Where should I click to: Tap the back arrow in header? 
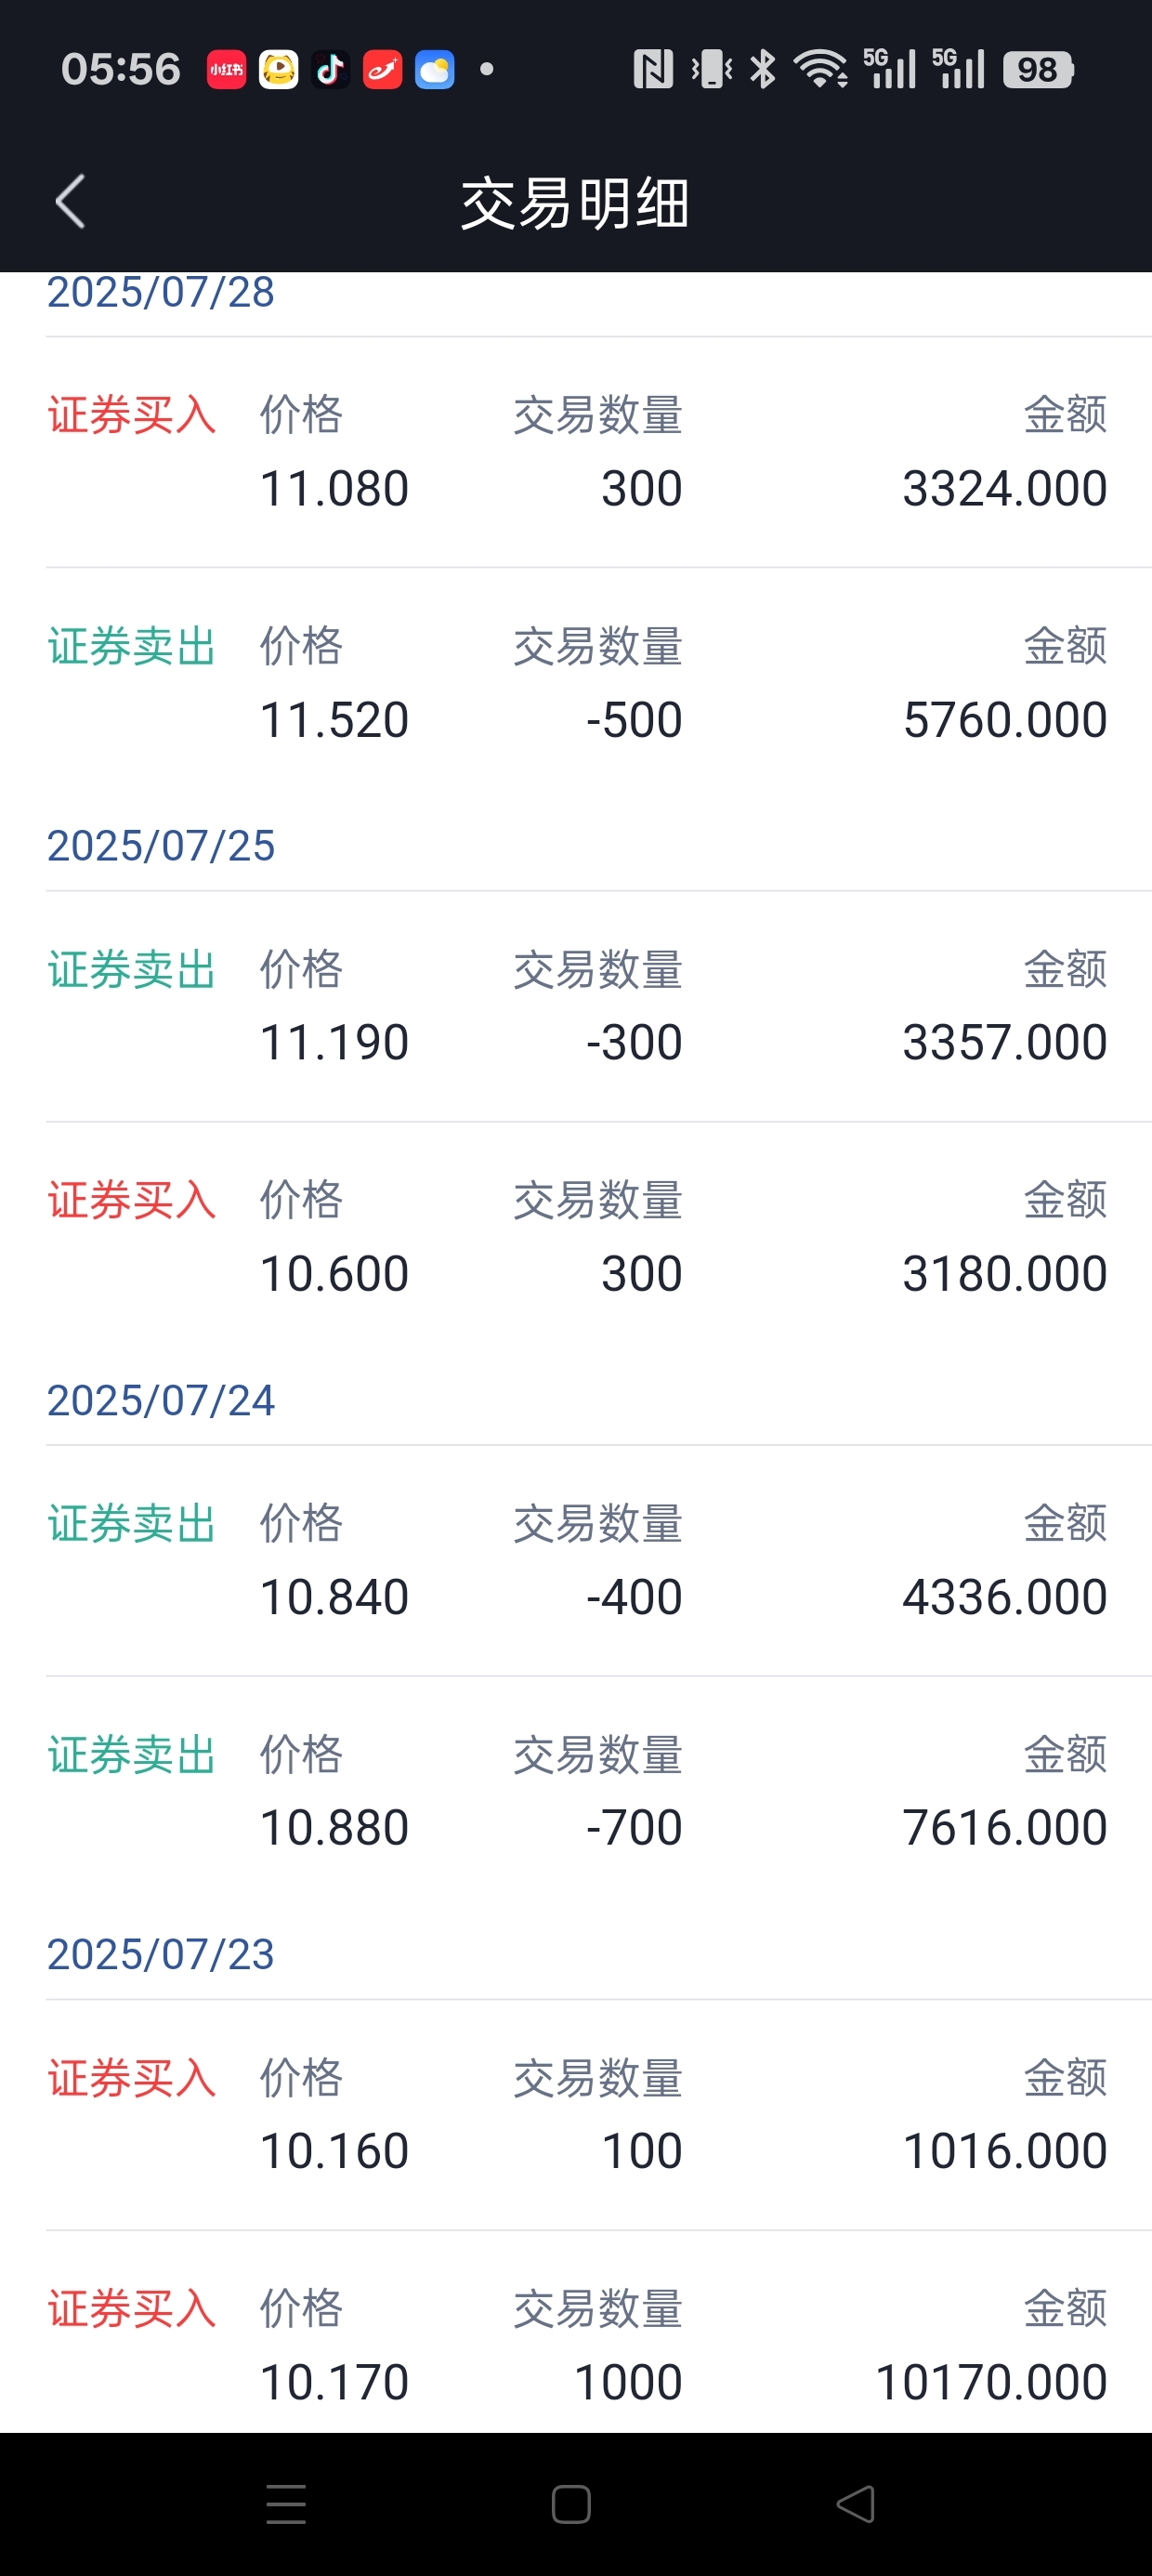coord(70,202)
